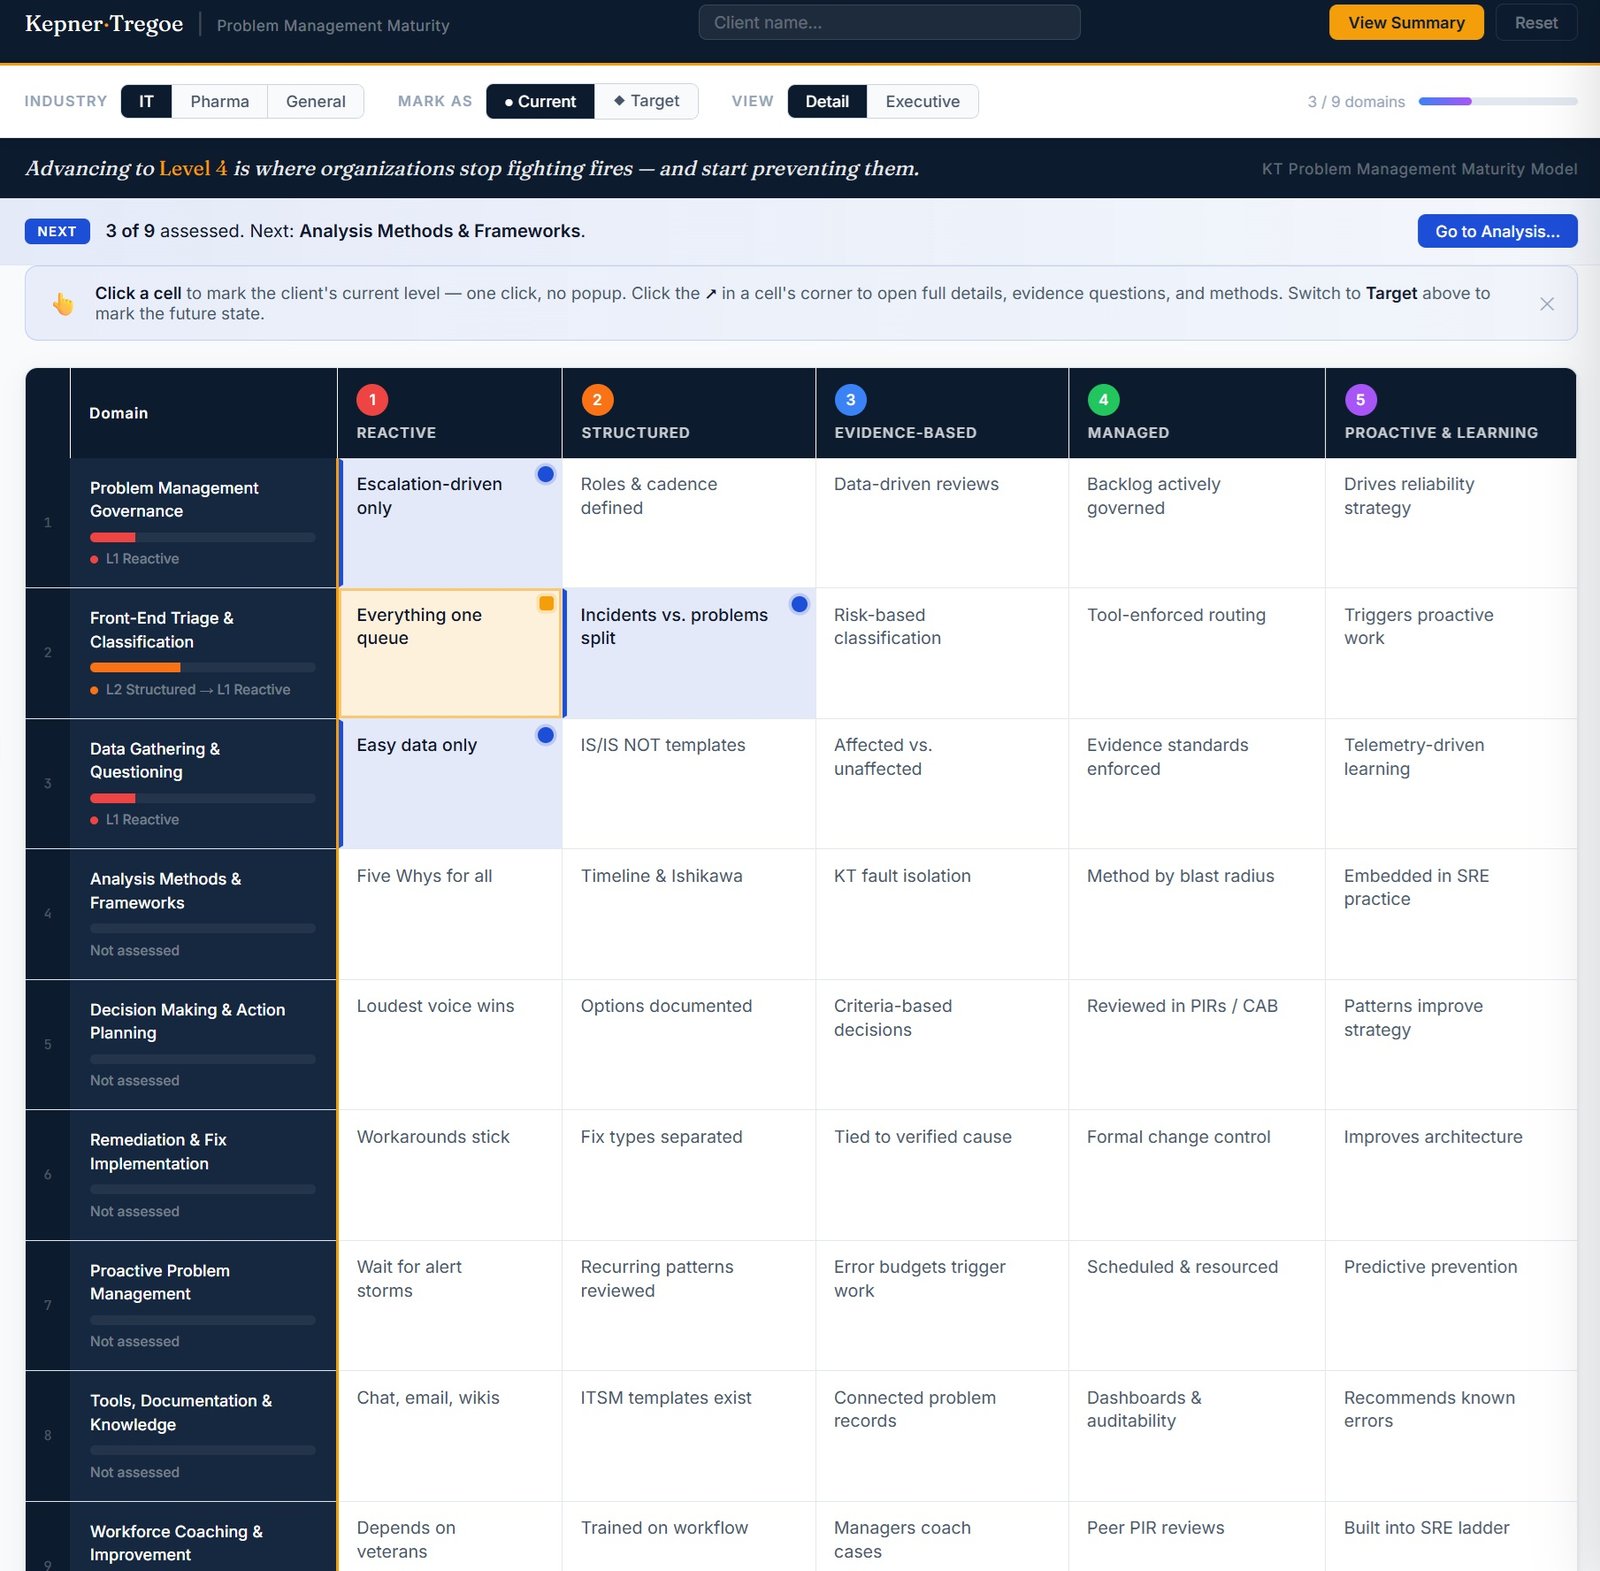Select Pharma industry option
The width and height of the screenshot is (1600, 1571).
(x=219, y=101)
